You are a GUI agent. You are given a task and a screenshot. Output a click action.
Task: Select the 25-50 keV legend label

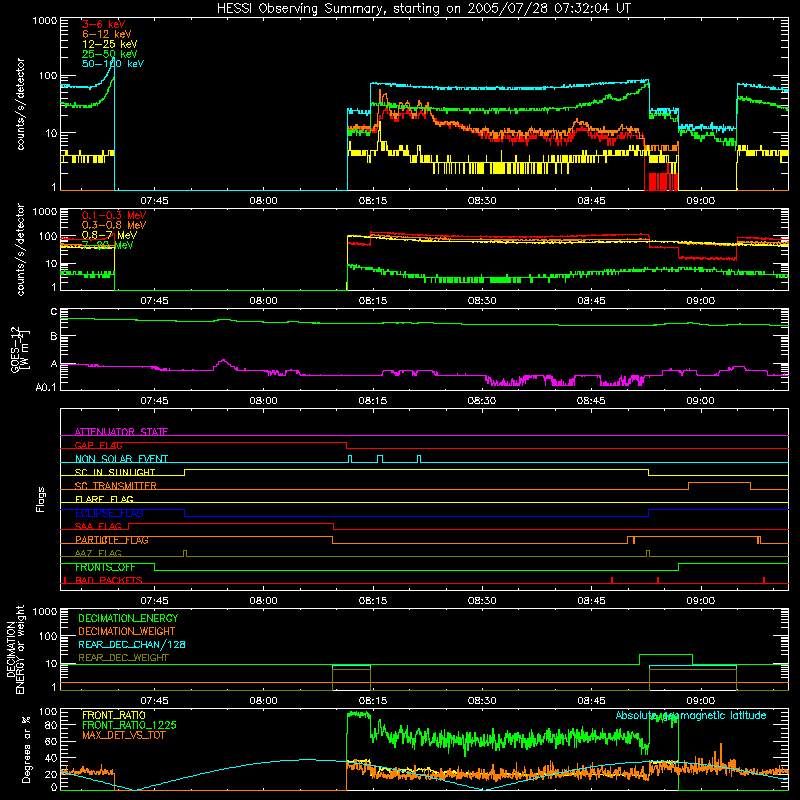109,54
